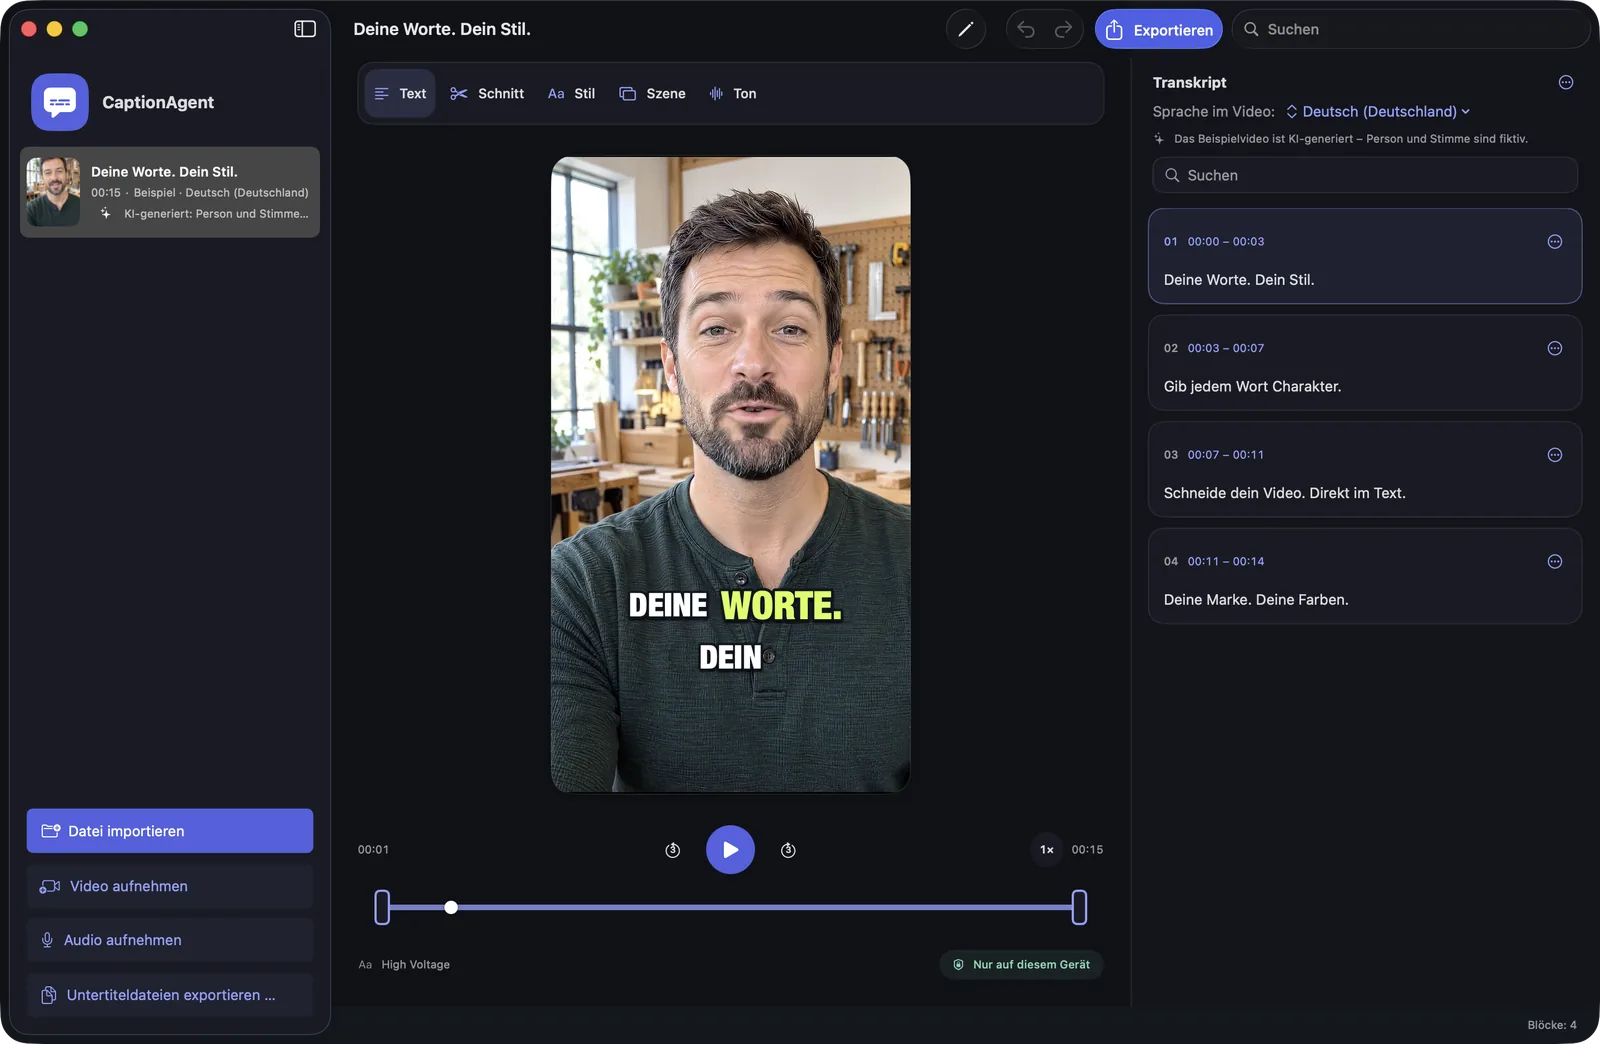Screen dimensions: 1600x1044
Task: Click the right trim handle on timeline
Action: (1079, 907)
